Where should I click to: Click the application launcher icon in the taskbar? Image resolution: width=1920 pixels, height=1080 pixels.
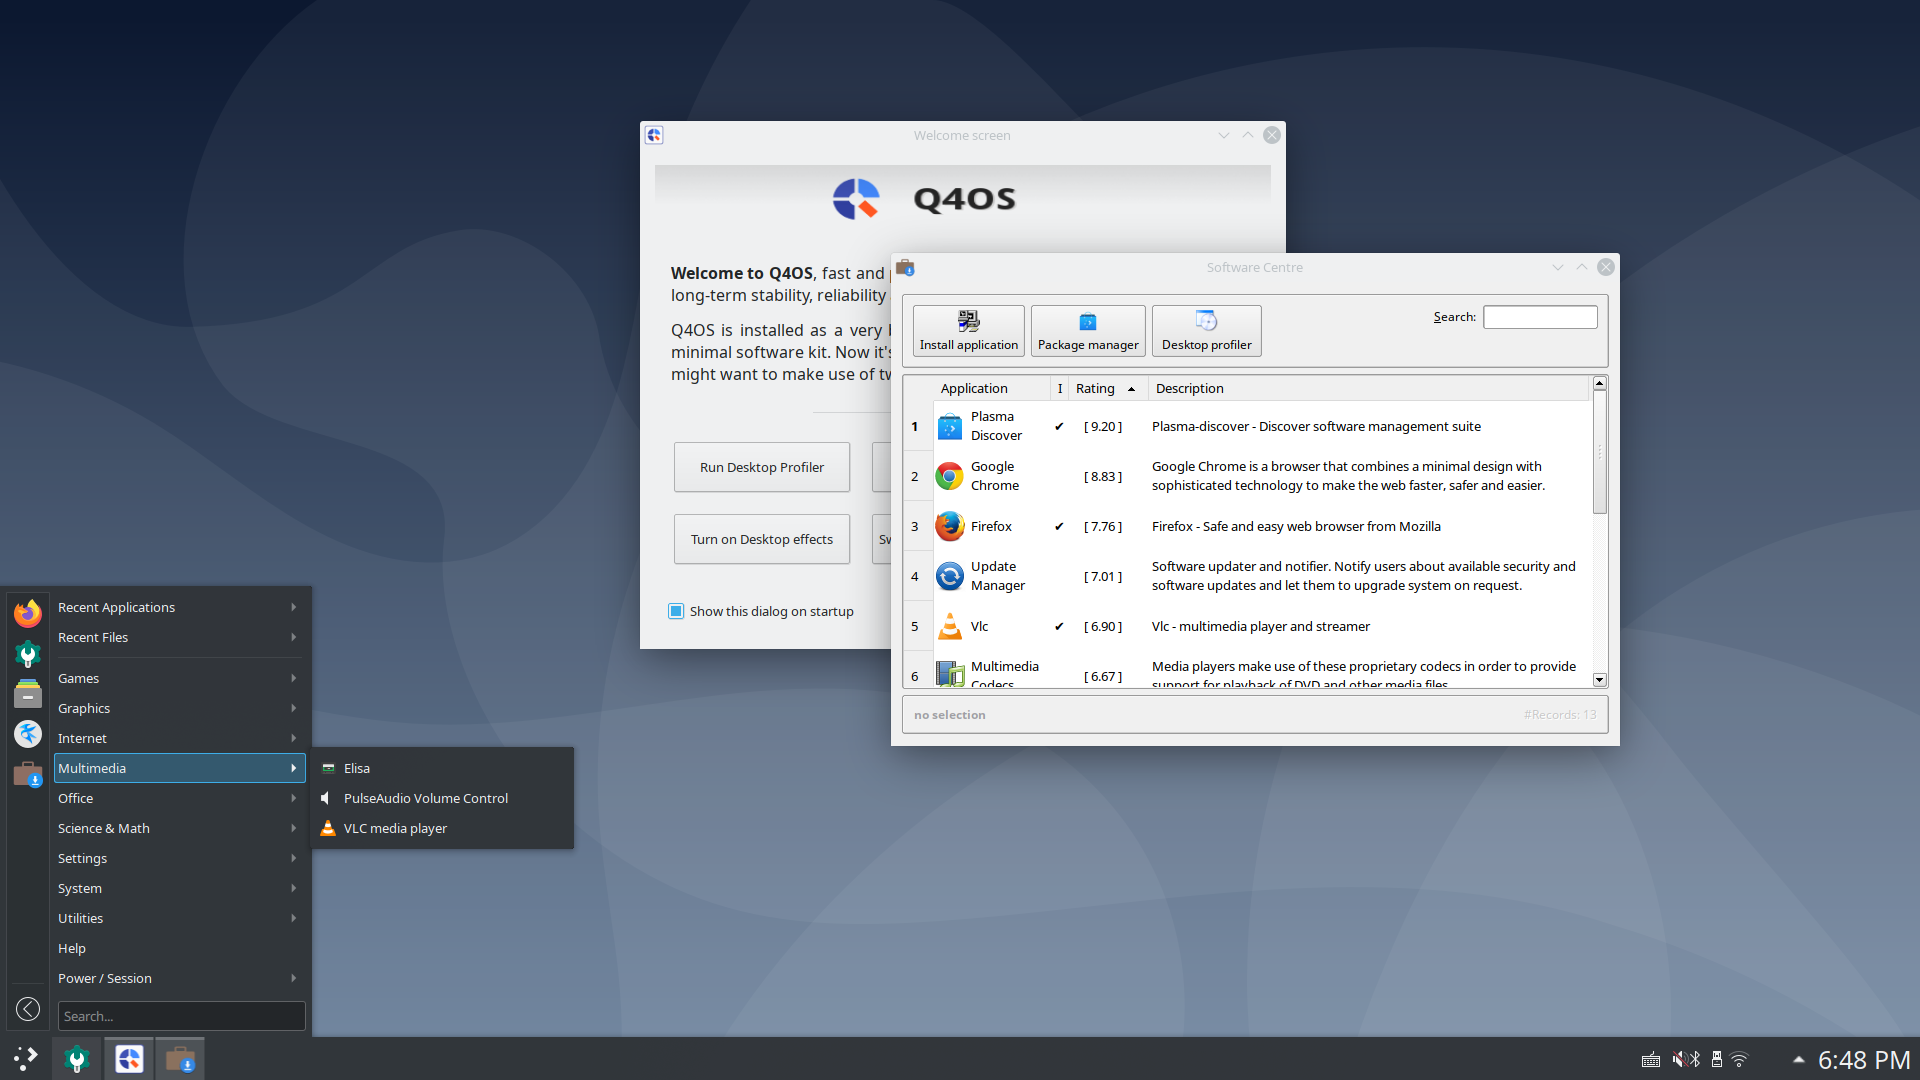point(26,1059)
